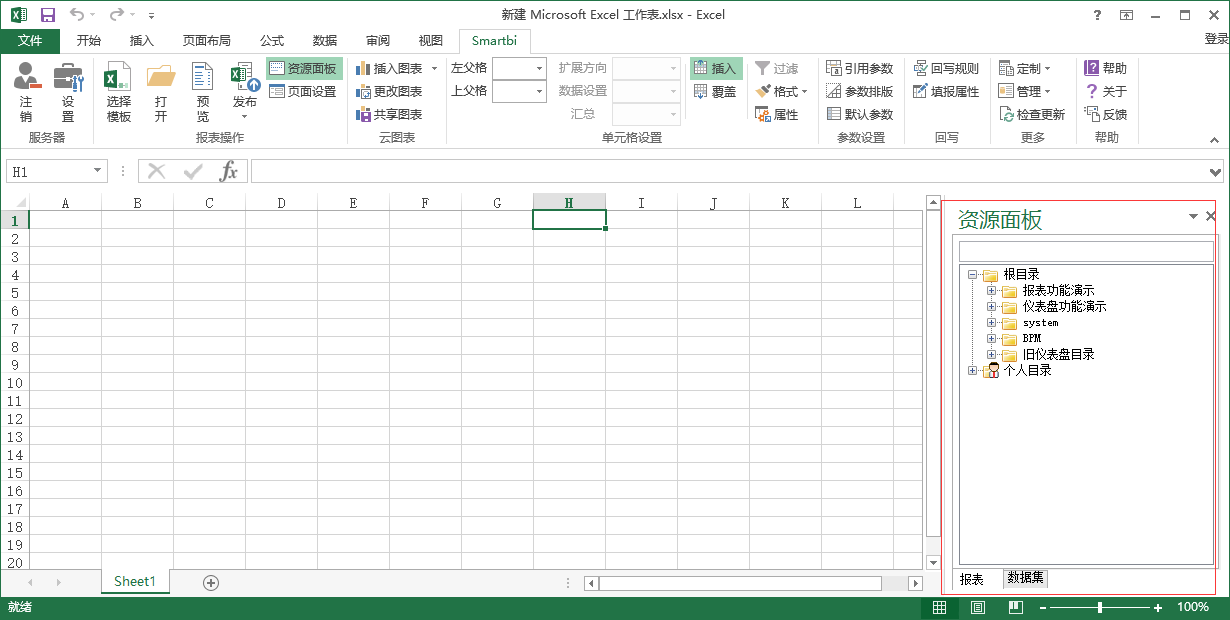Click the resource panel search field
Image resolution: width=1230 pixels, height=620 pixels.
coord(1086,251)
